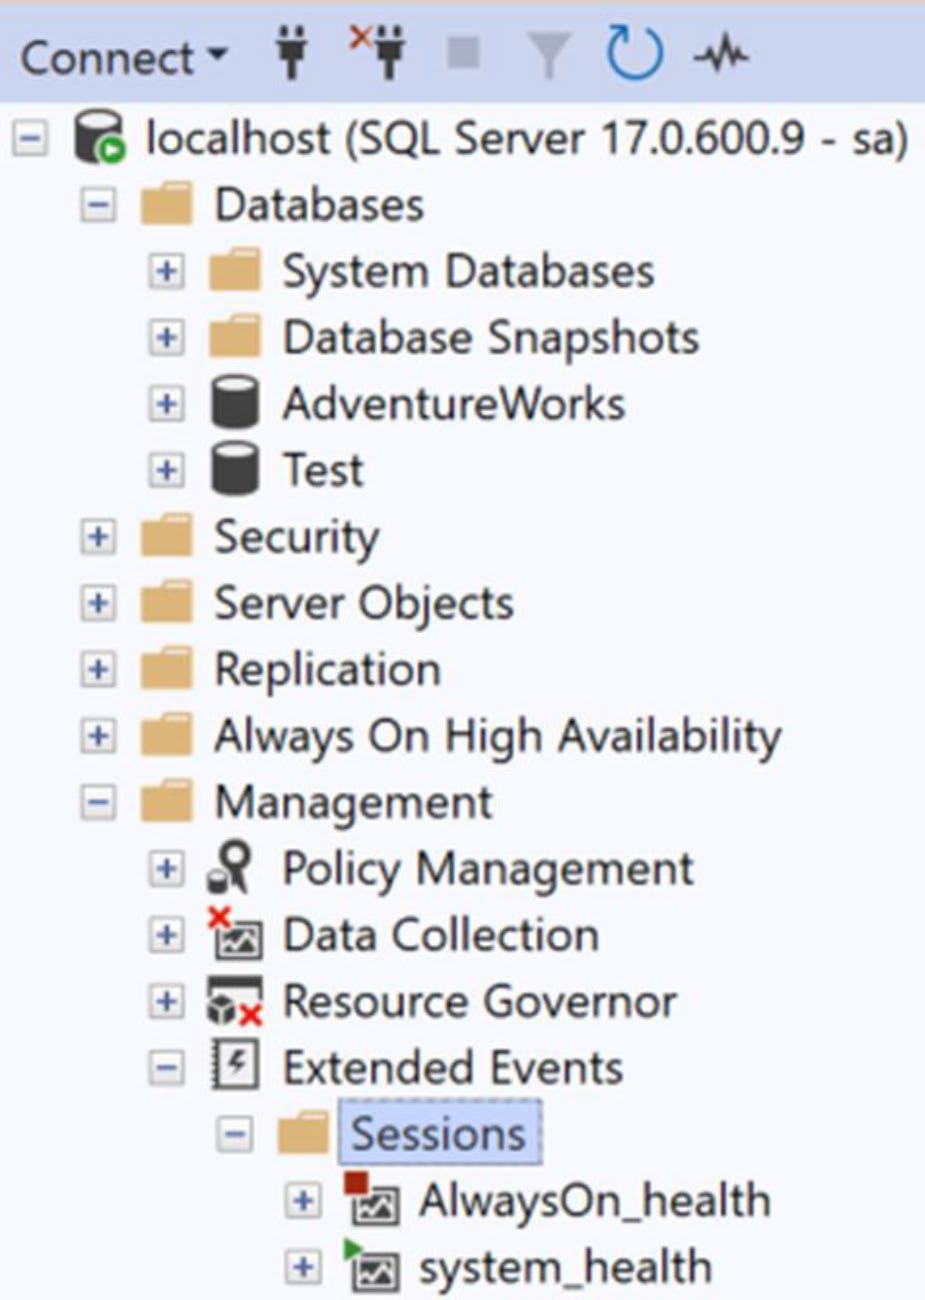Select the system_health session
The height and width of the screenshot is (1300, 925).
(x=565, y=1267)
